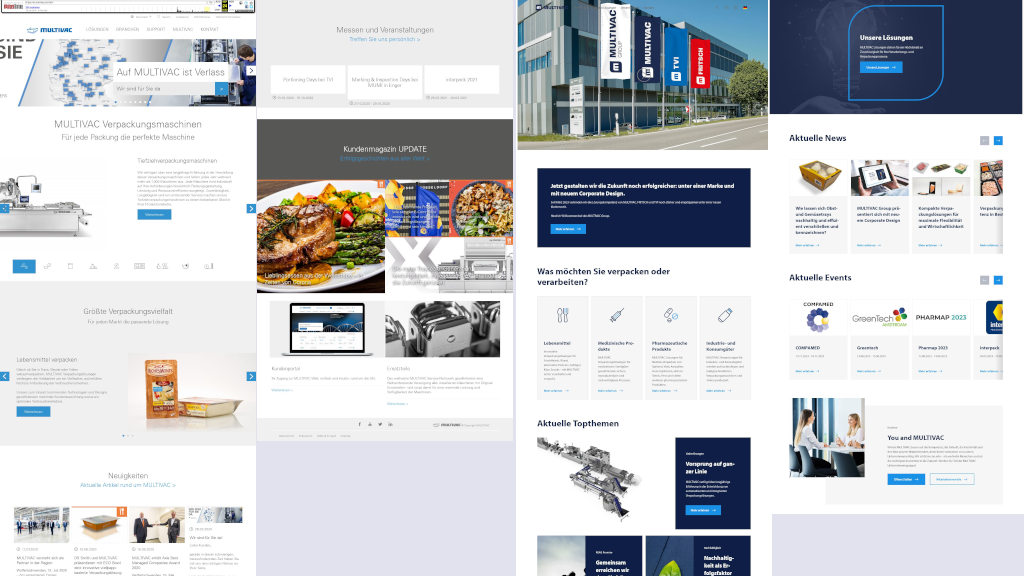Click Mehr erfahren on the Lebensmittel card
1024x576 pixels.
(556, 391)
